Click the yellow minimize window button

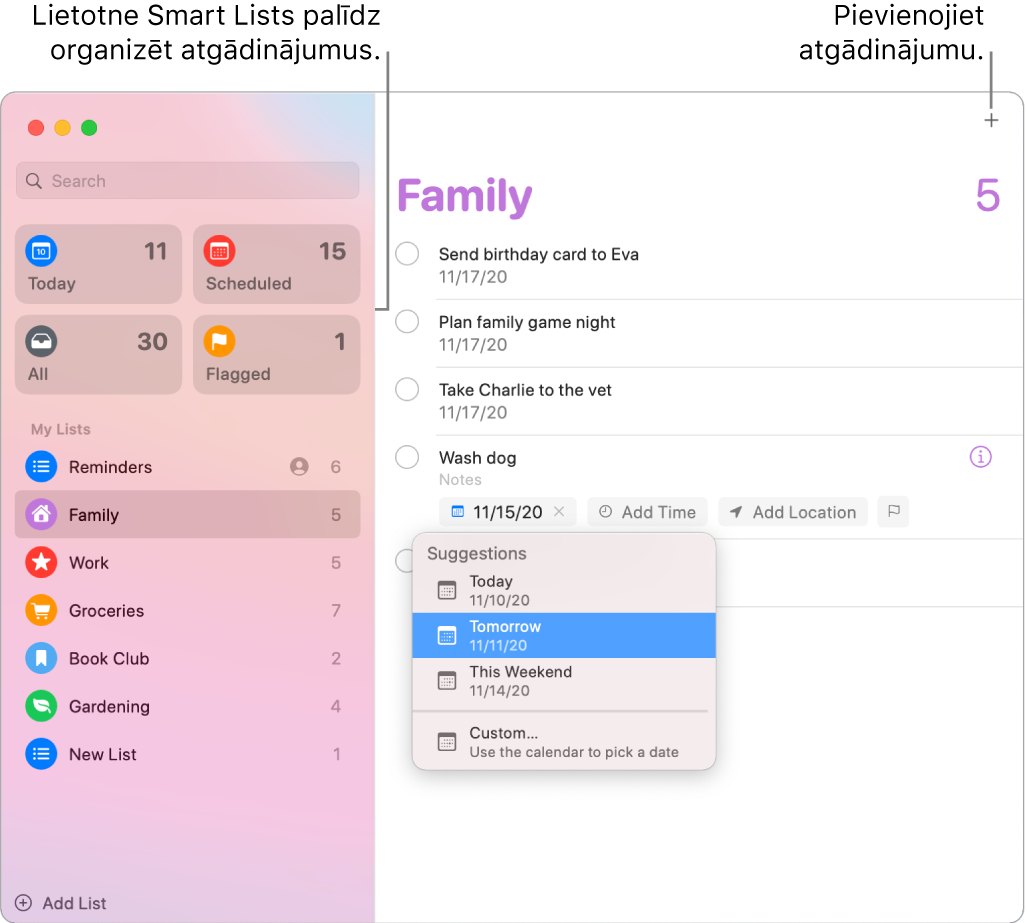click(x=62, y=128)
